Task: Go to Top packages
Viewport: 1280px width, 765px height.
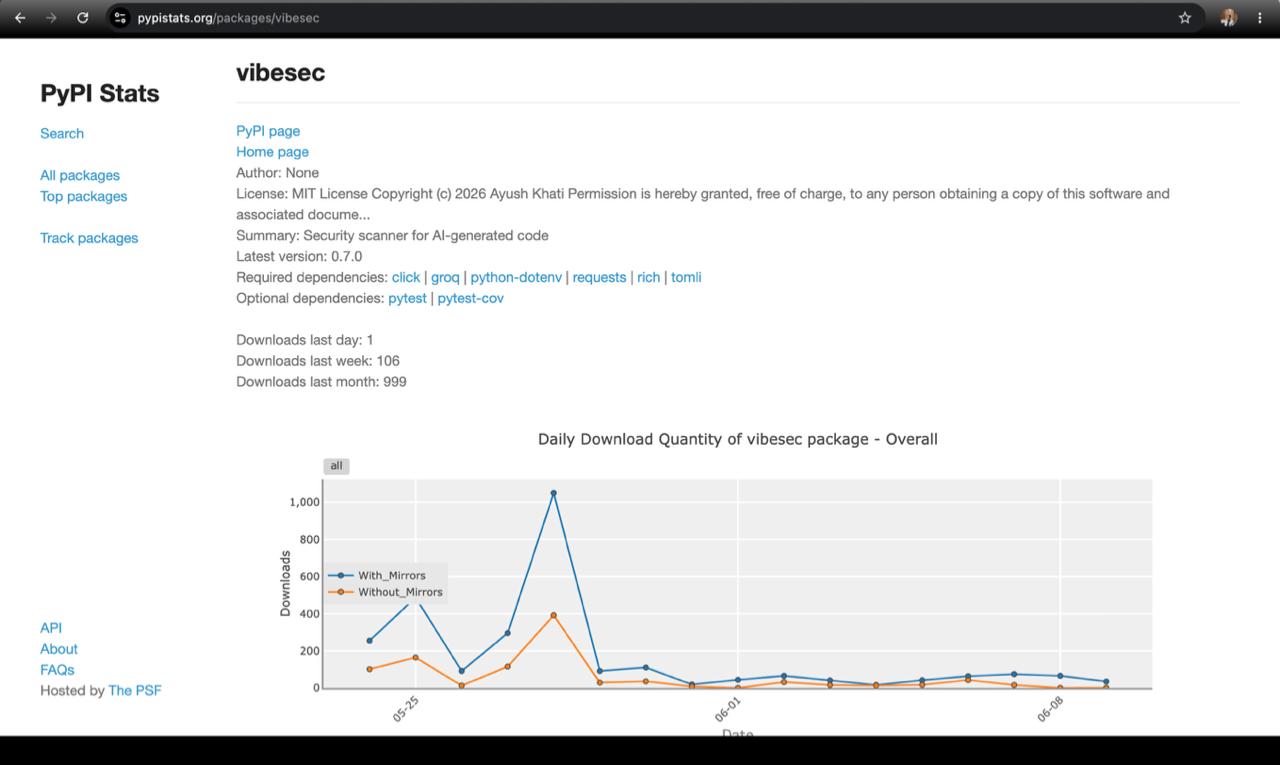Action: pyautogui.click(x=84, y=196)
